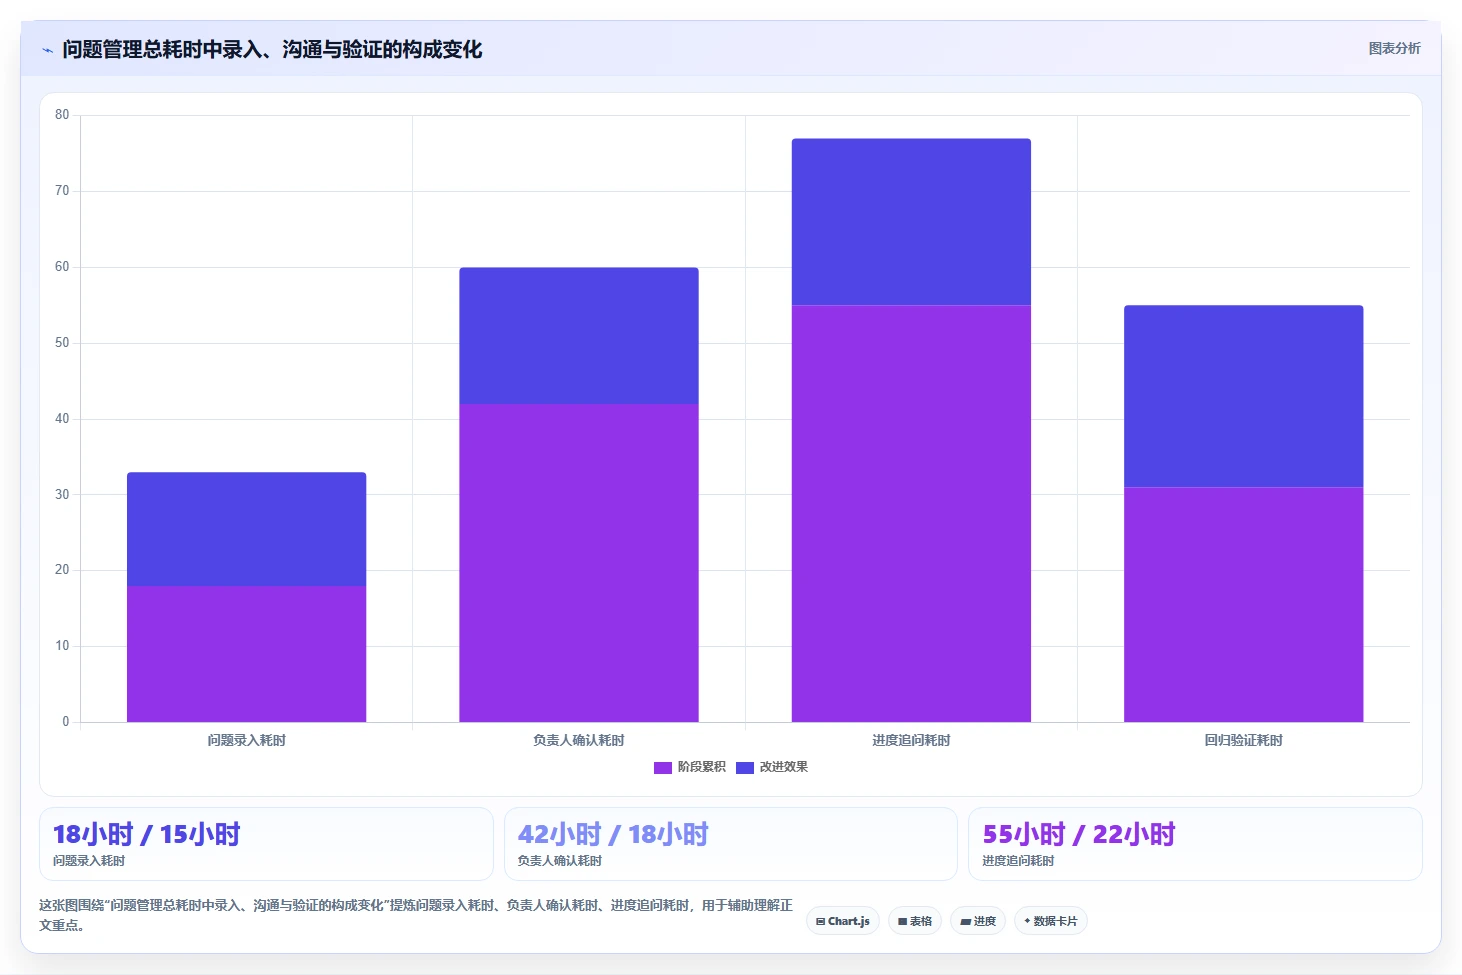Select the 数据卡片 tag chip
The width and height of the screenshot is (1462, 975).
[x=1051, y=921]
